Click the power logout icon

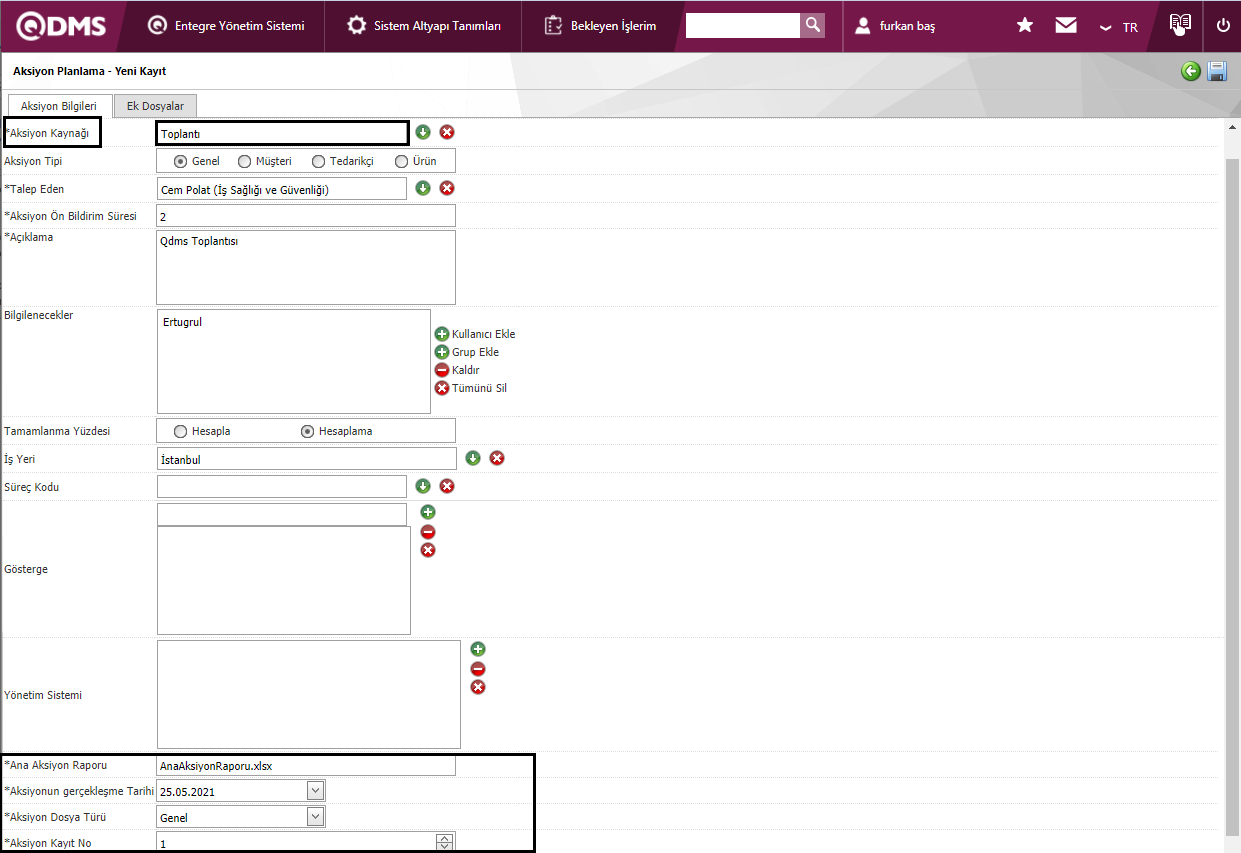pyautogui.click(x=1223, y=25)
